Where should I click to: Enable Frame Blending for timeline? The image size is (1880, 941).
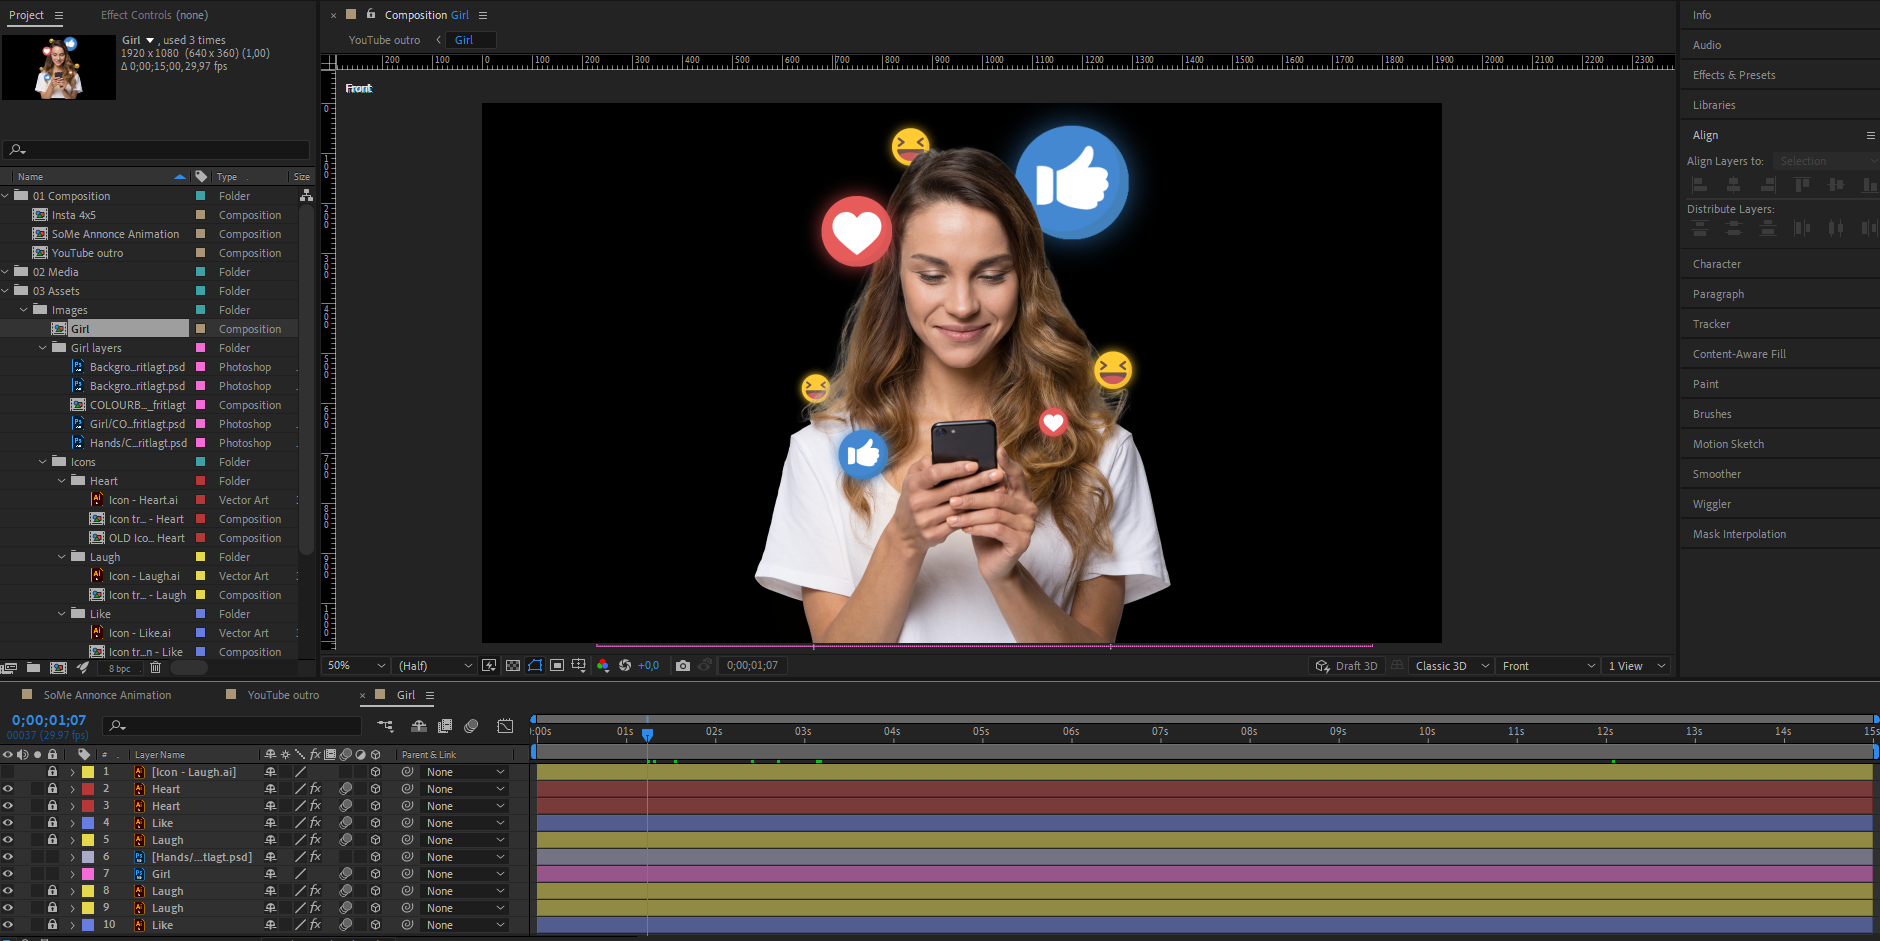(445, 726)
